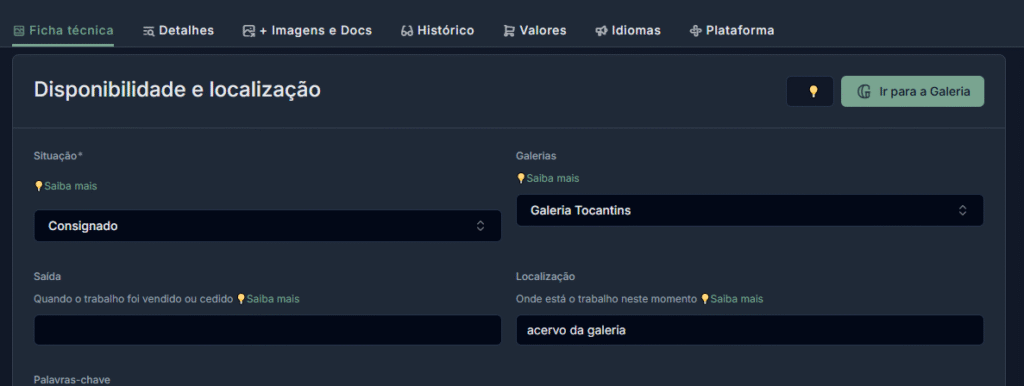Focus the Localização field with acervo da galeria
Viewport: 1024px width, 386px height.
(750, 330)
